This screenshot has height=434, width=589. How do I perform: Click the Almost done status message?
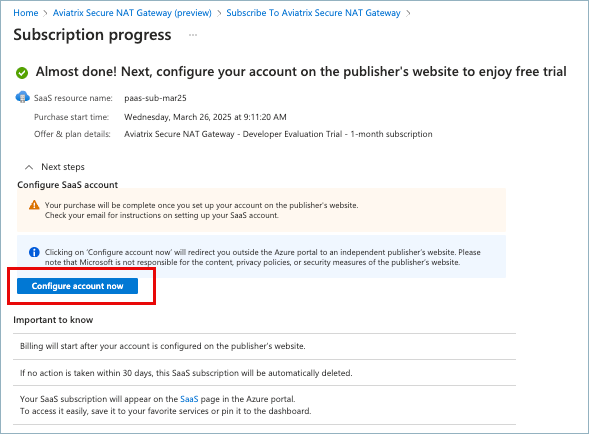click(301, 71)
